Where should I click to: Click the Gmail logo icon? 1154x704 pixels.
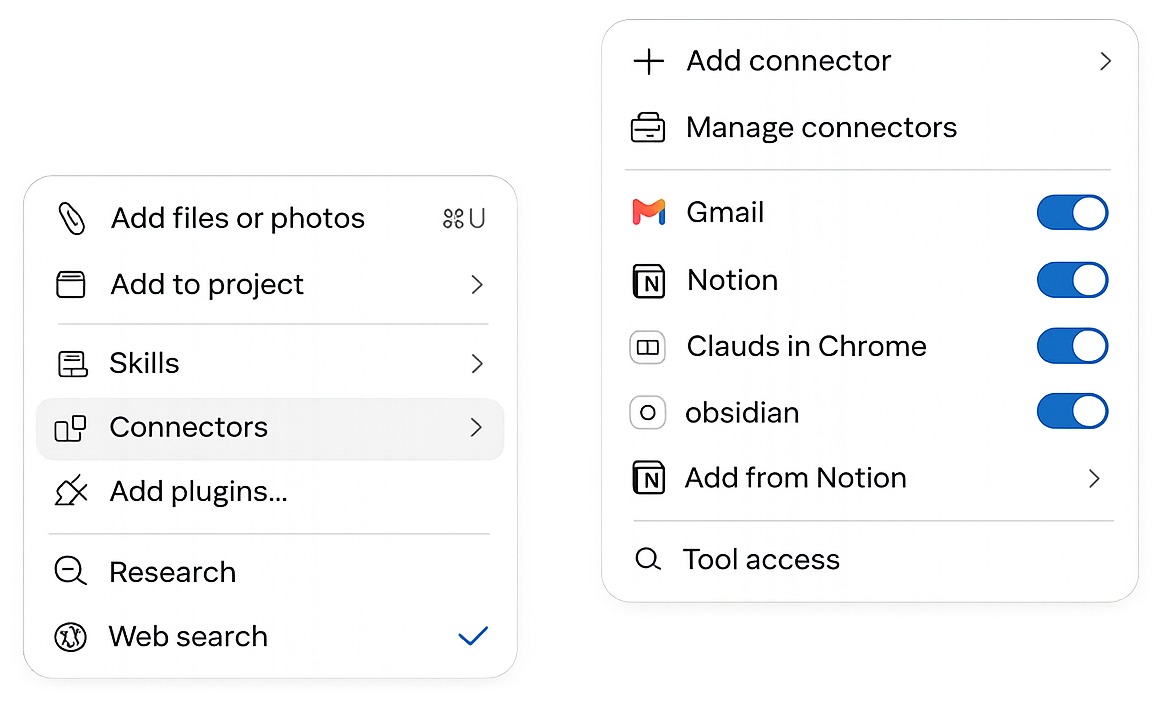tap(648, 213)
